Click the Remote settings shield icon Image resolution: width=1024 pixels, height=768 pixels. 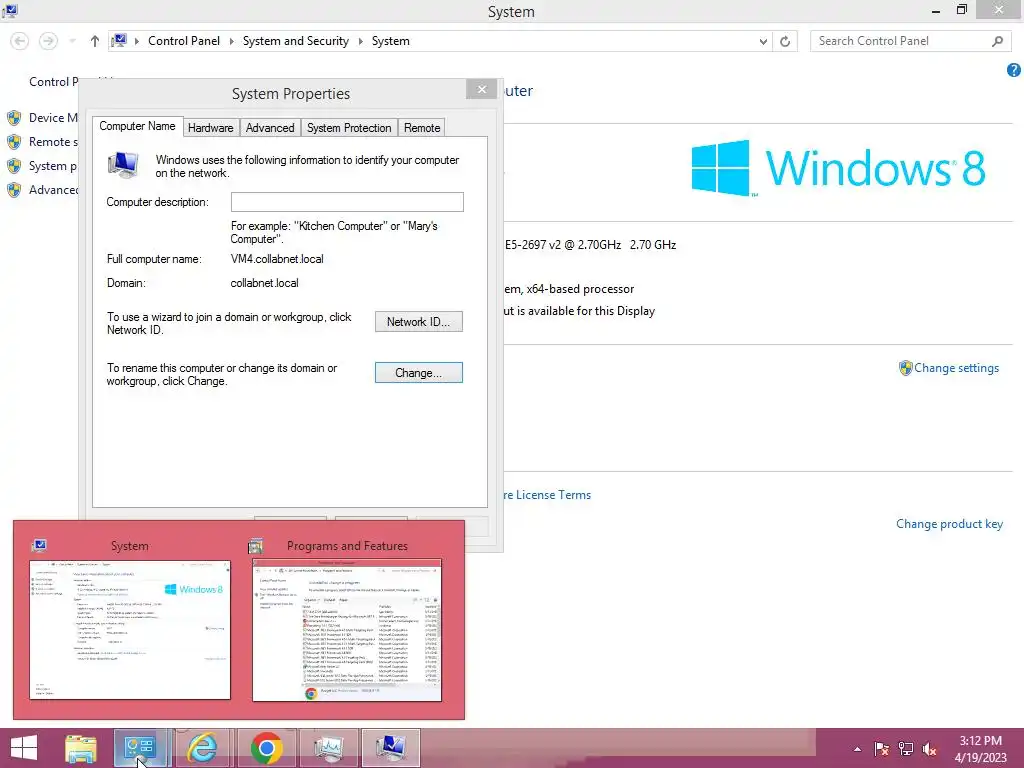14,142
